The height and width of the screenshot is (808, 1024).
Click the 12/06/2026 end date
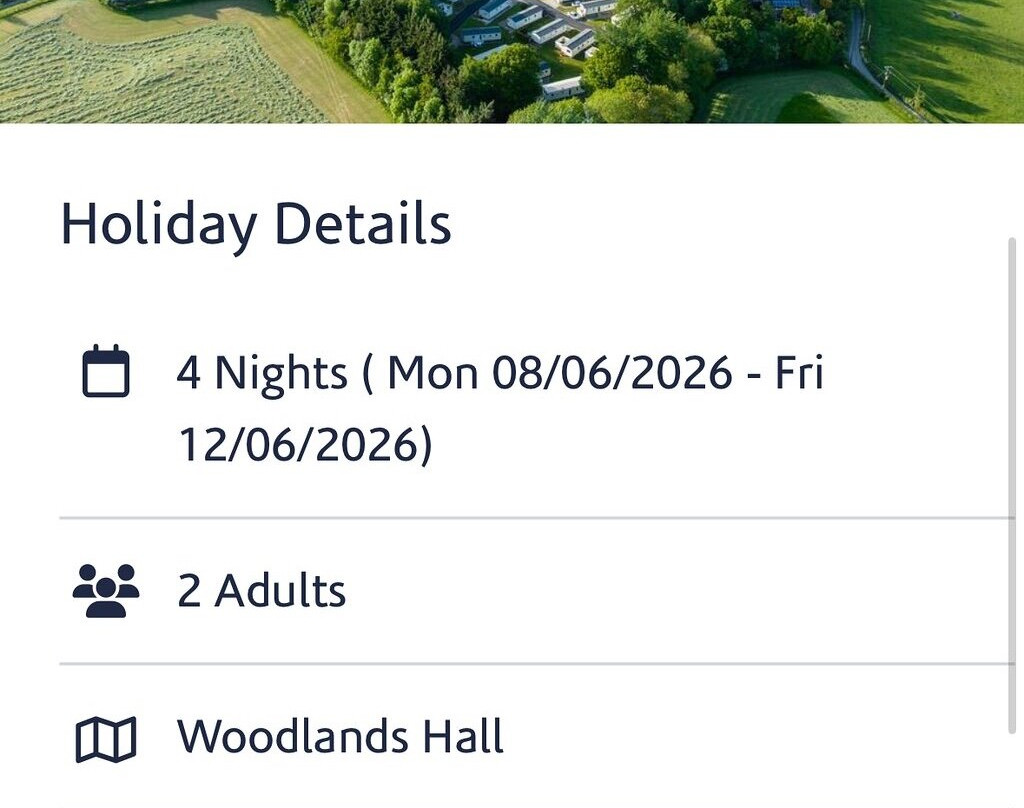[298, 445]
